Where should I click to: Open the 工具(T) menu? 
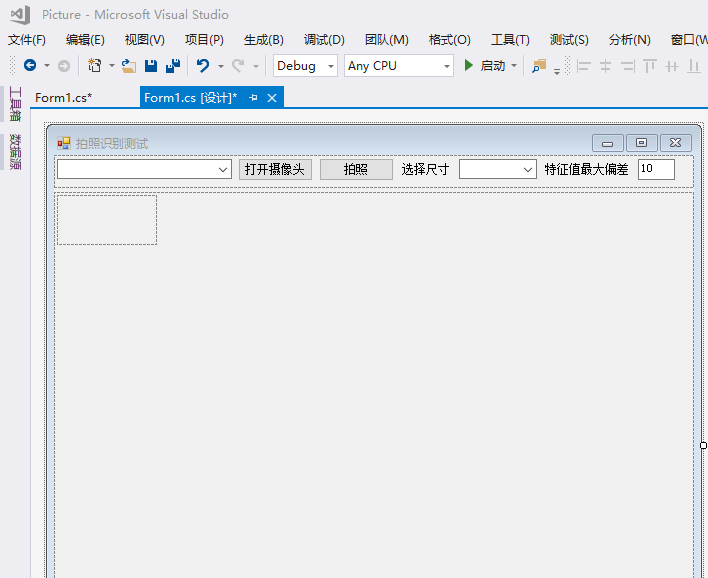[x=510, y=40]
